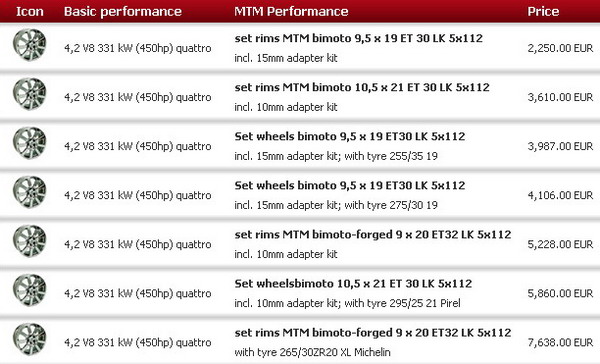
Task: Open Set wheels bimoto with tyre 255/35 19
Action: [x=350, y=136]
